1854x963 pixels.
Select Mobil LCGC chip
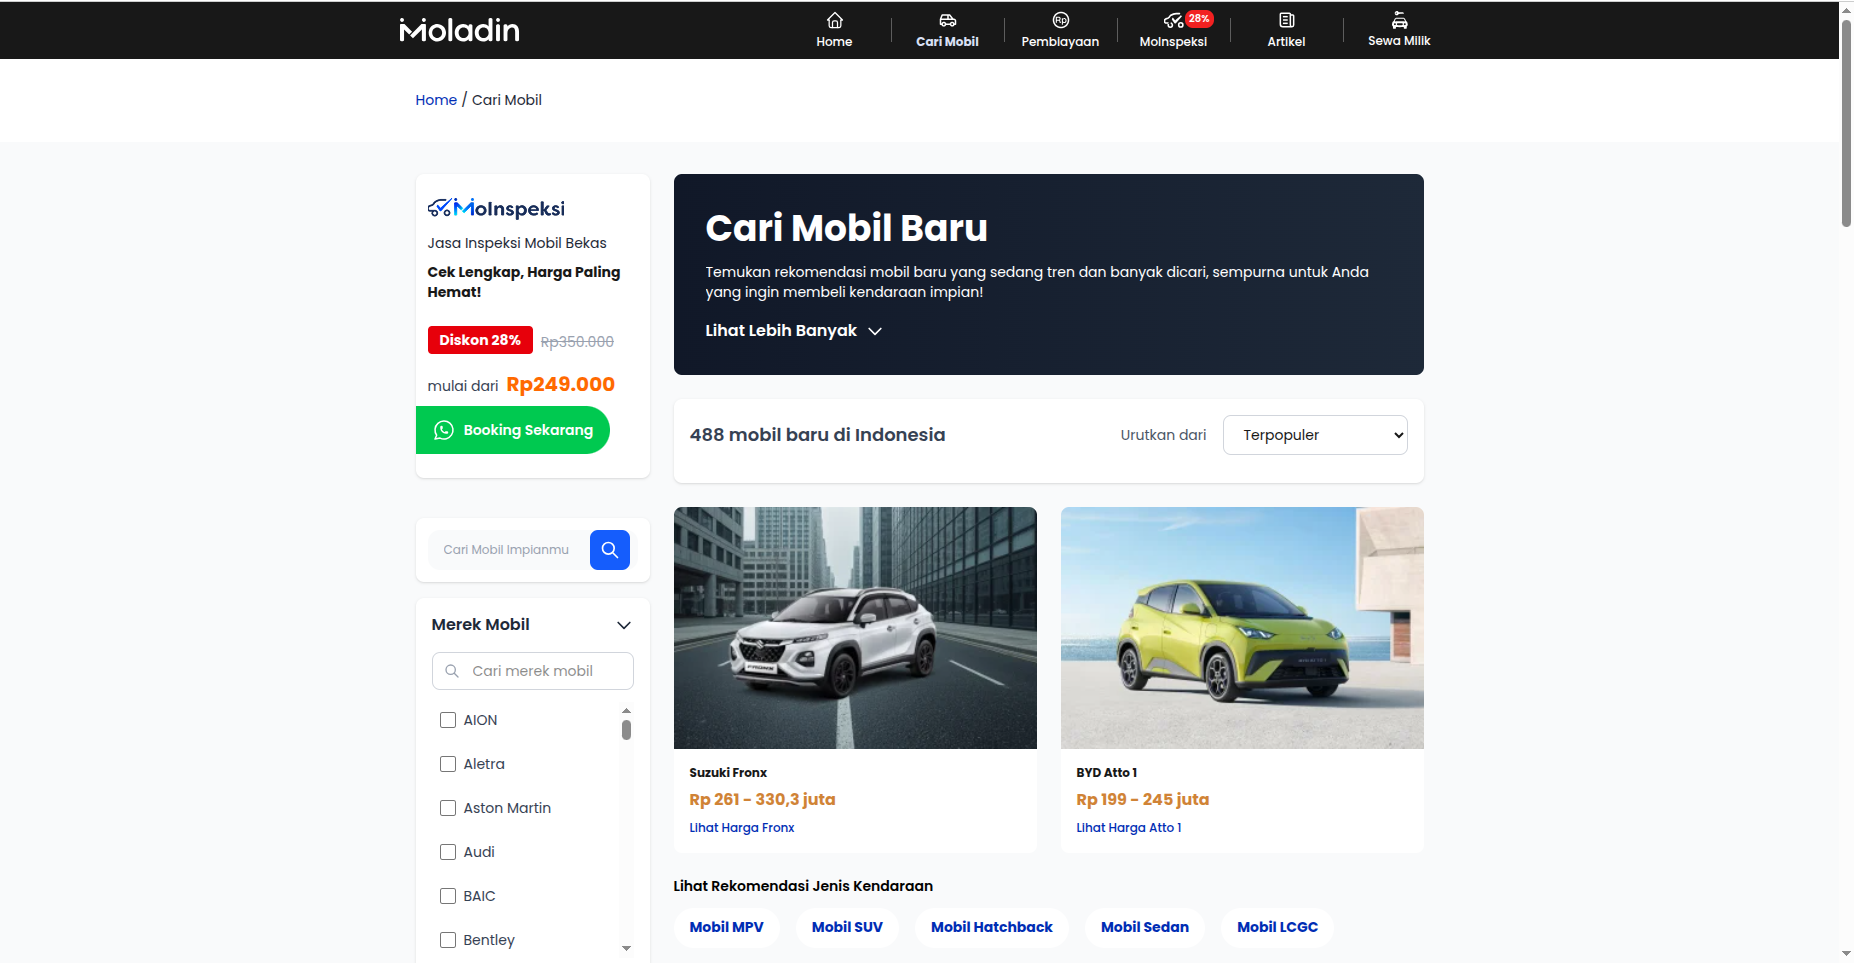(1277, 927)
